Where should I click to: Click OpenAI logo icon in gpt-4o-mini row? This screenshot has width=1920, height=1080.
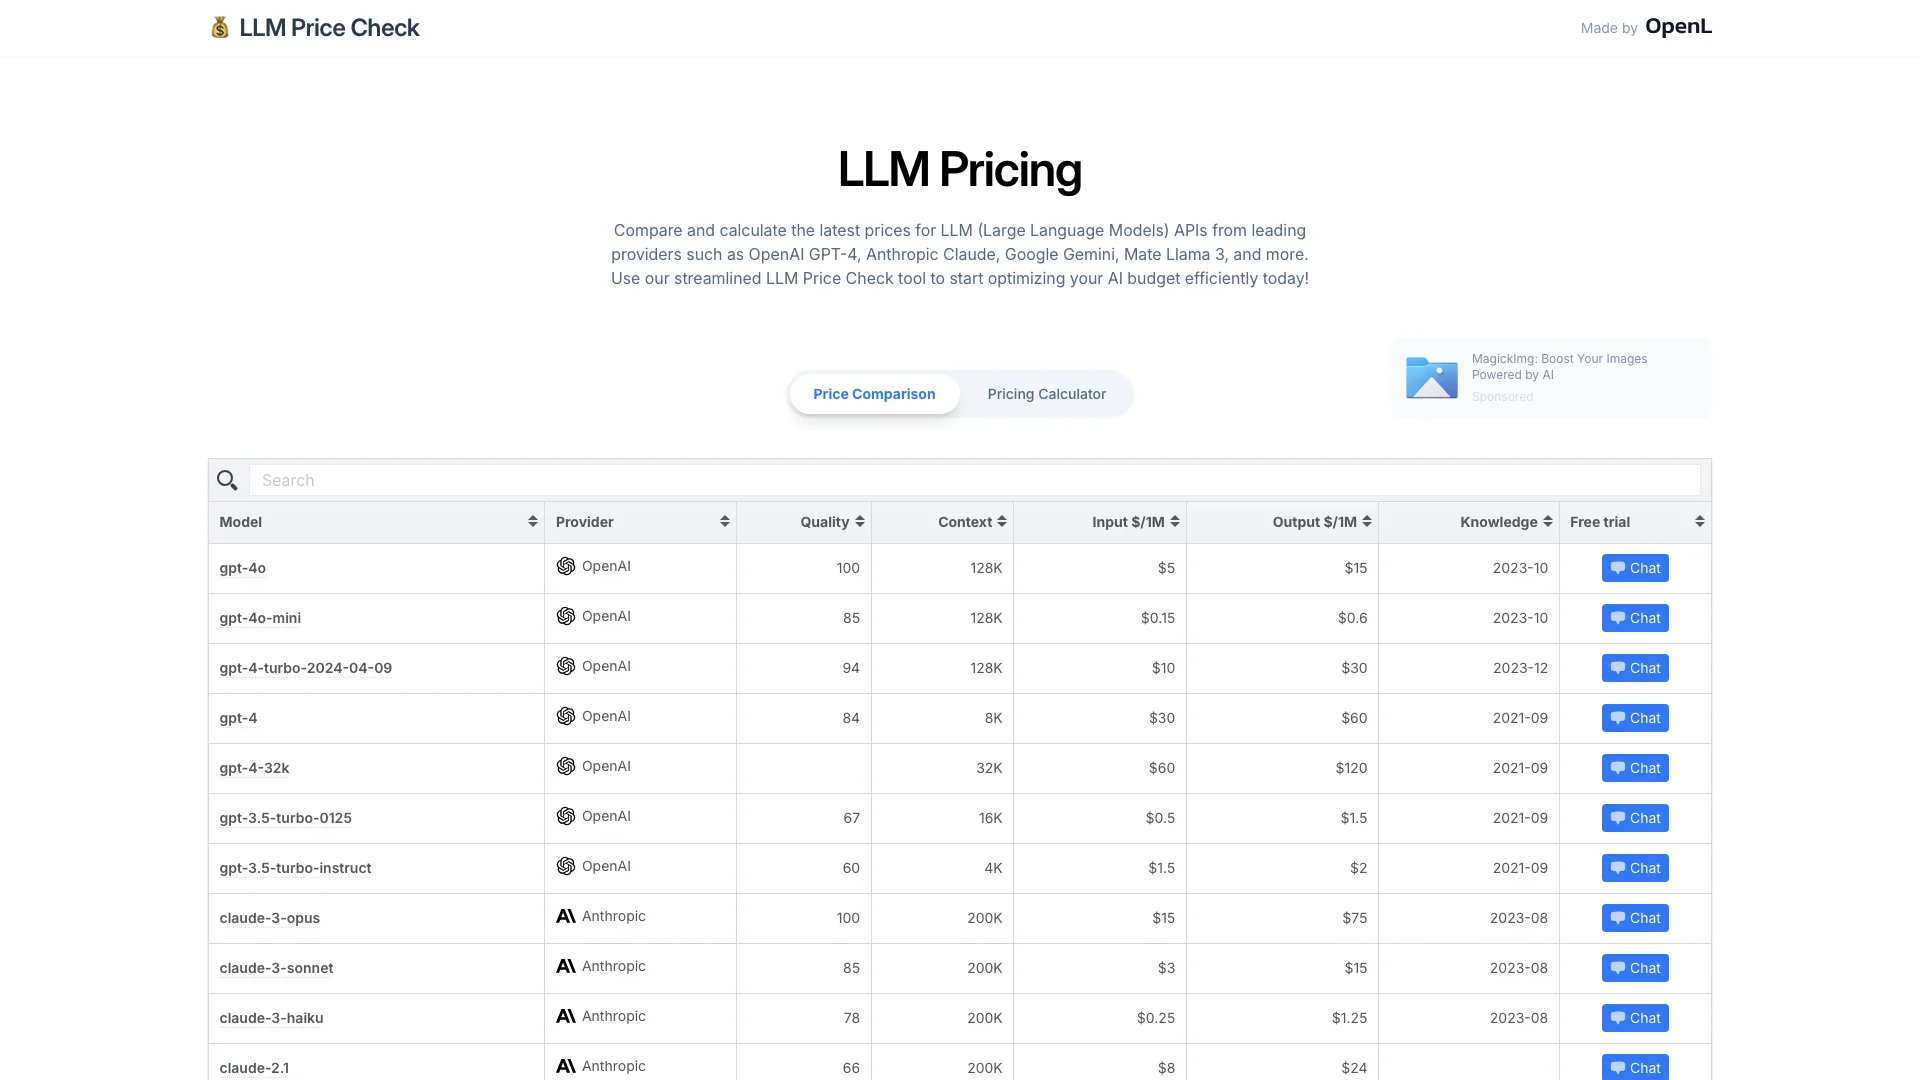(566, 616)
